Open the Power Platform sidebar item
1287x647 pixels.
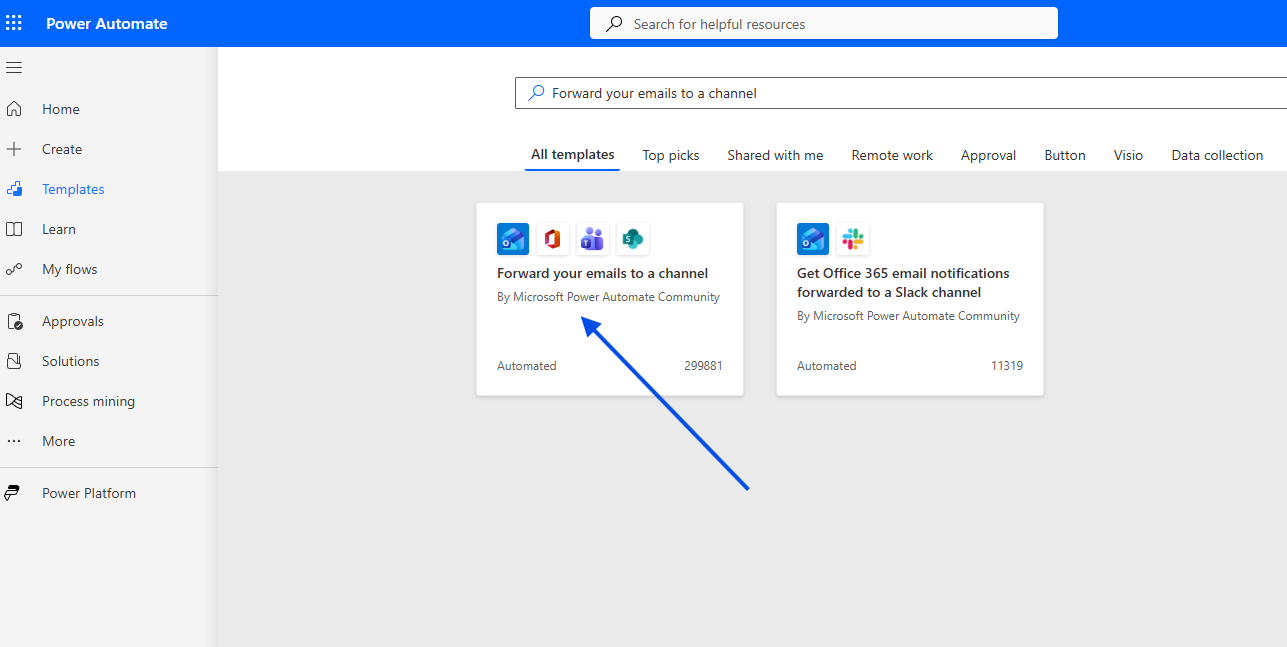coord(88,493)
